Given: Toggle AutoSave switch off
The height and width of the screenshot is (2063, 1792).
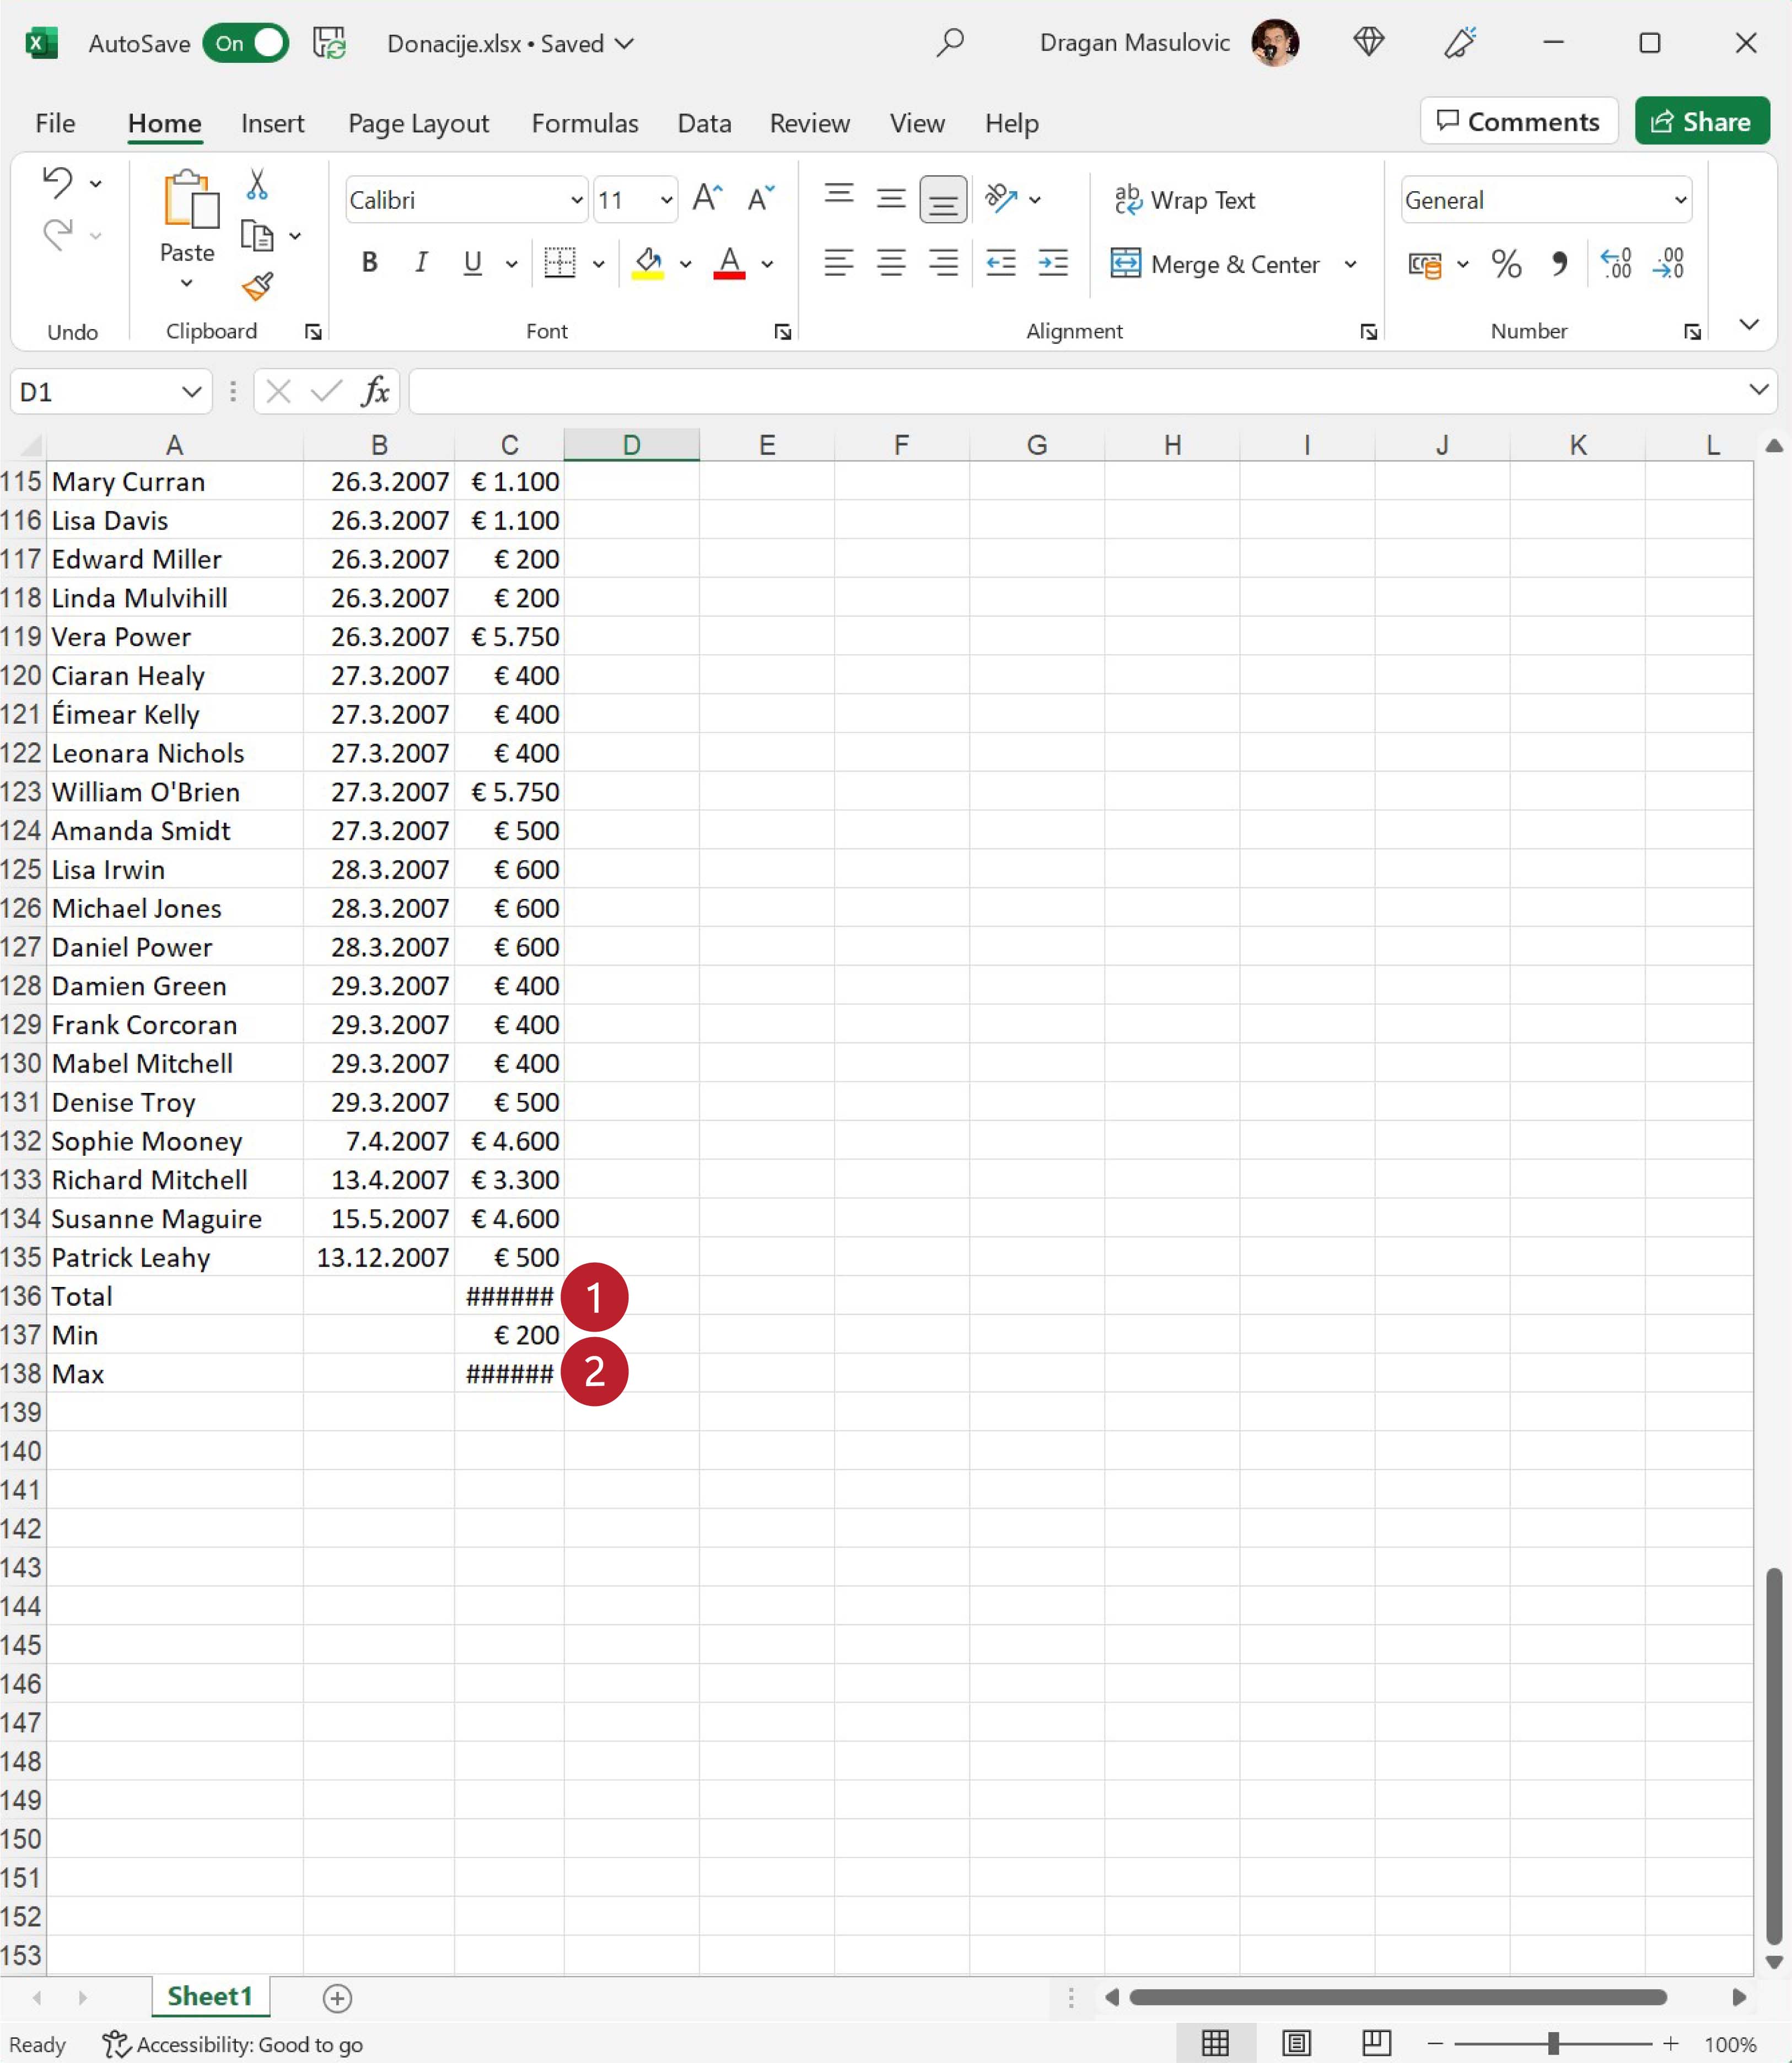Looking at the screenshot, I should pyautogui.click(x=246, y=43).
